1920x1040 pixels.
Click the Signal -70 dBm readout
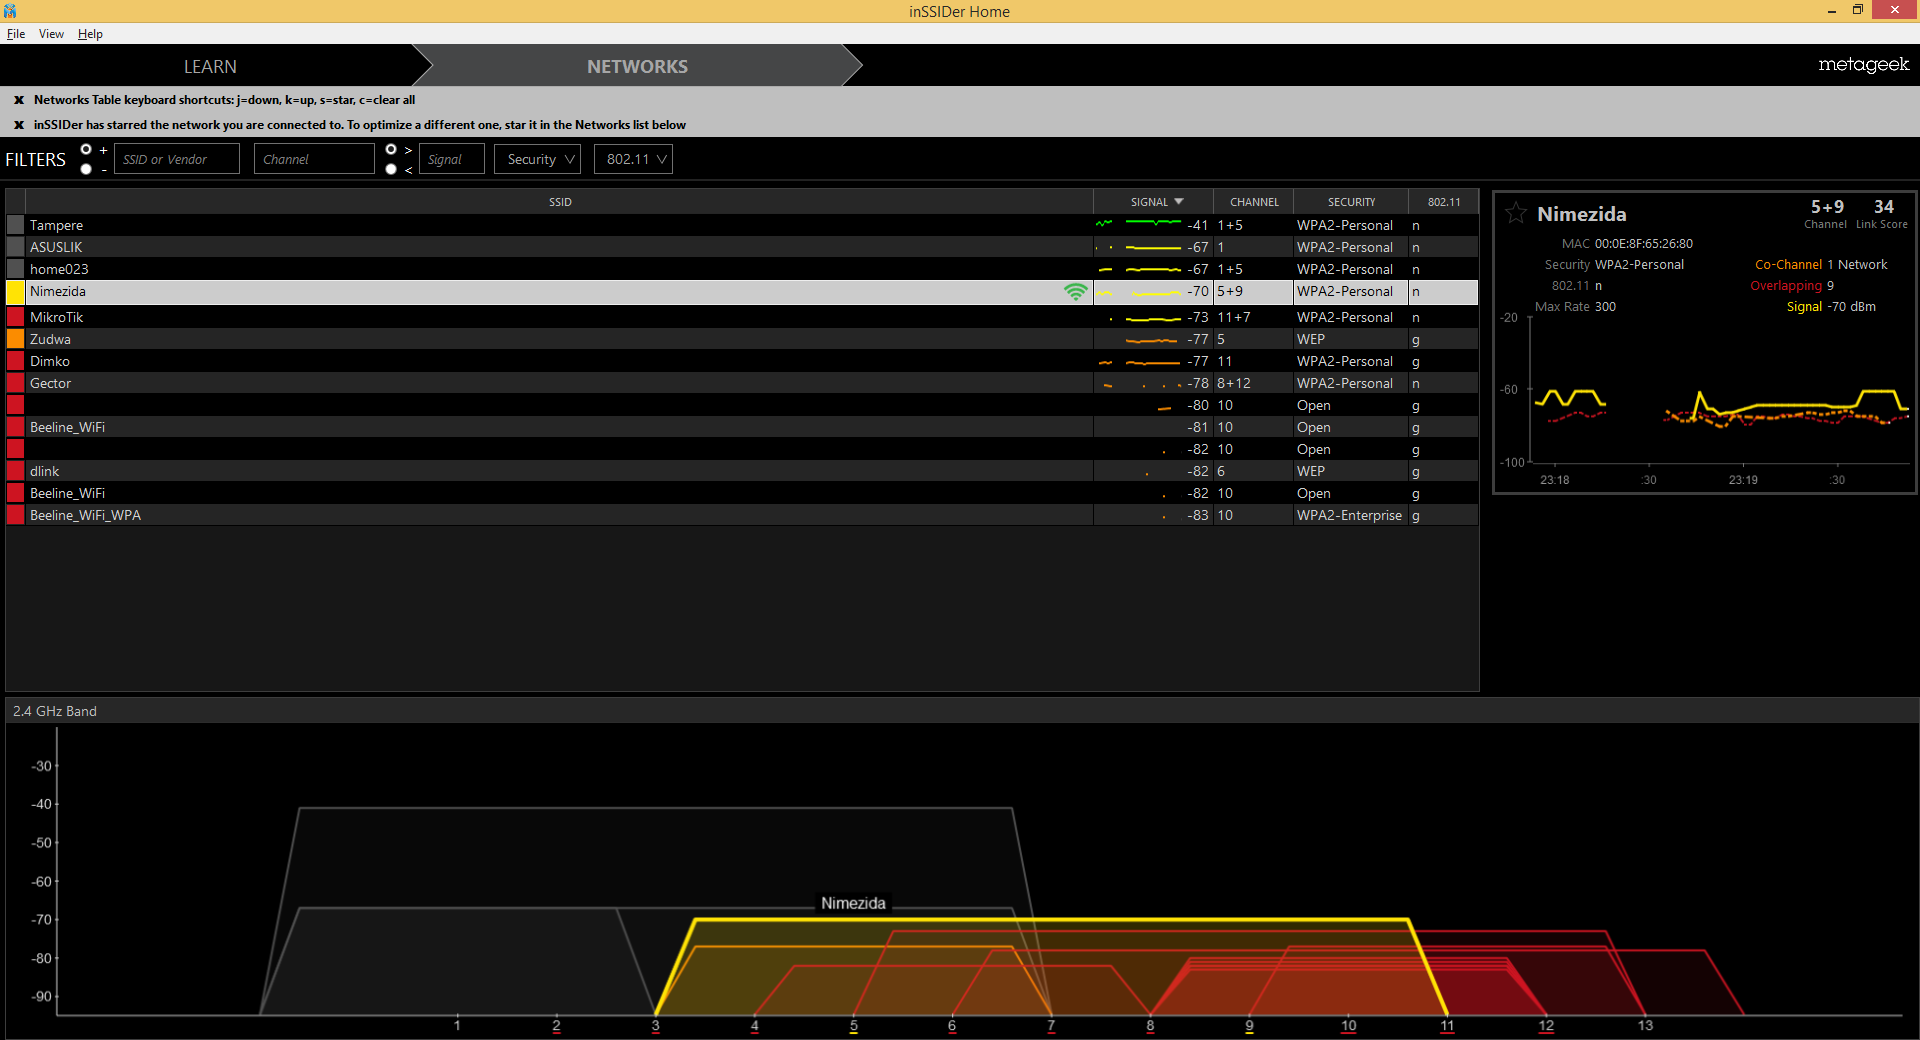pos(1831,307)
